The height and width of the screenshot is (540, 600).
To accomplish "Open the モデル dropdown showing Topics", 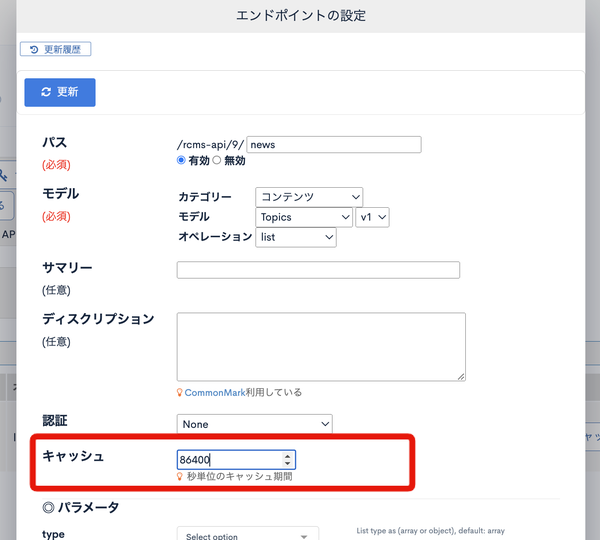I will coord(304,217).
